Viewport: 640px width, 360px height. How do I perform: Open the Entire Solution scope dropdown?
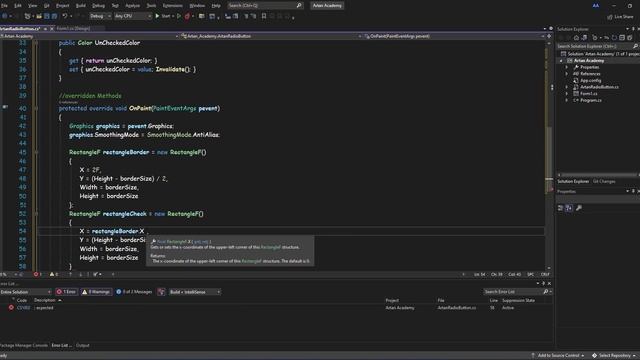(26, 292)
